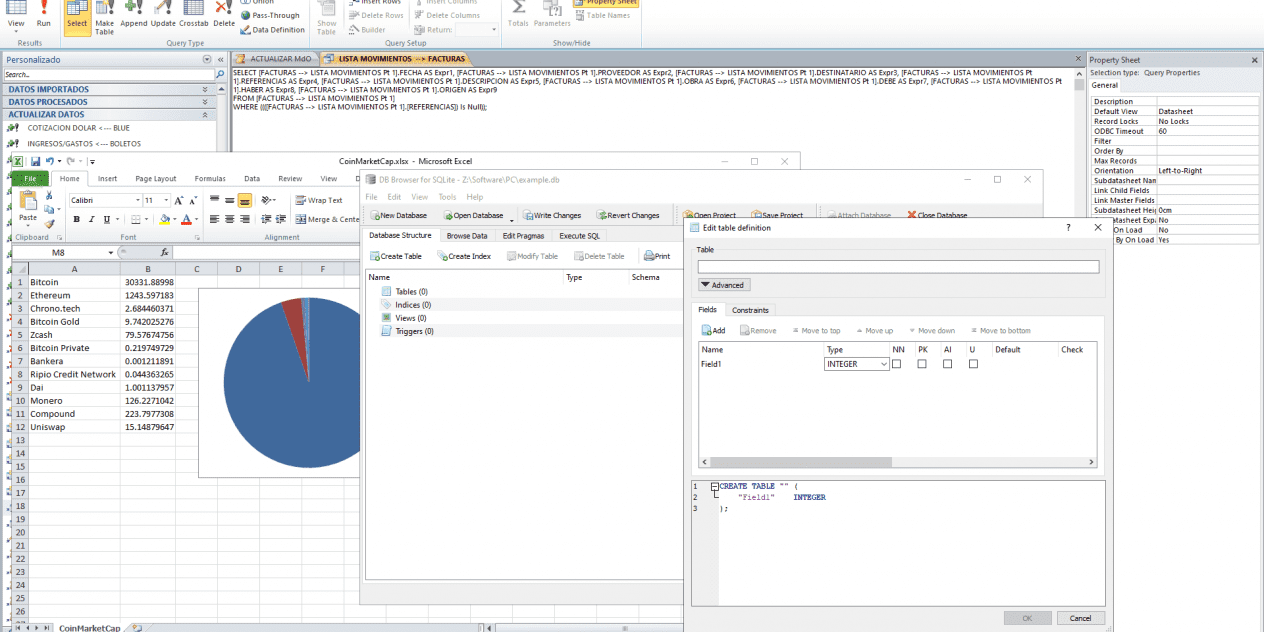Viewport: 1264px width, 632px height.
Task: Click the Save icon in Excel quick access toolbar
Action: (x=35, y=161)
